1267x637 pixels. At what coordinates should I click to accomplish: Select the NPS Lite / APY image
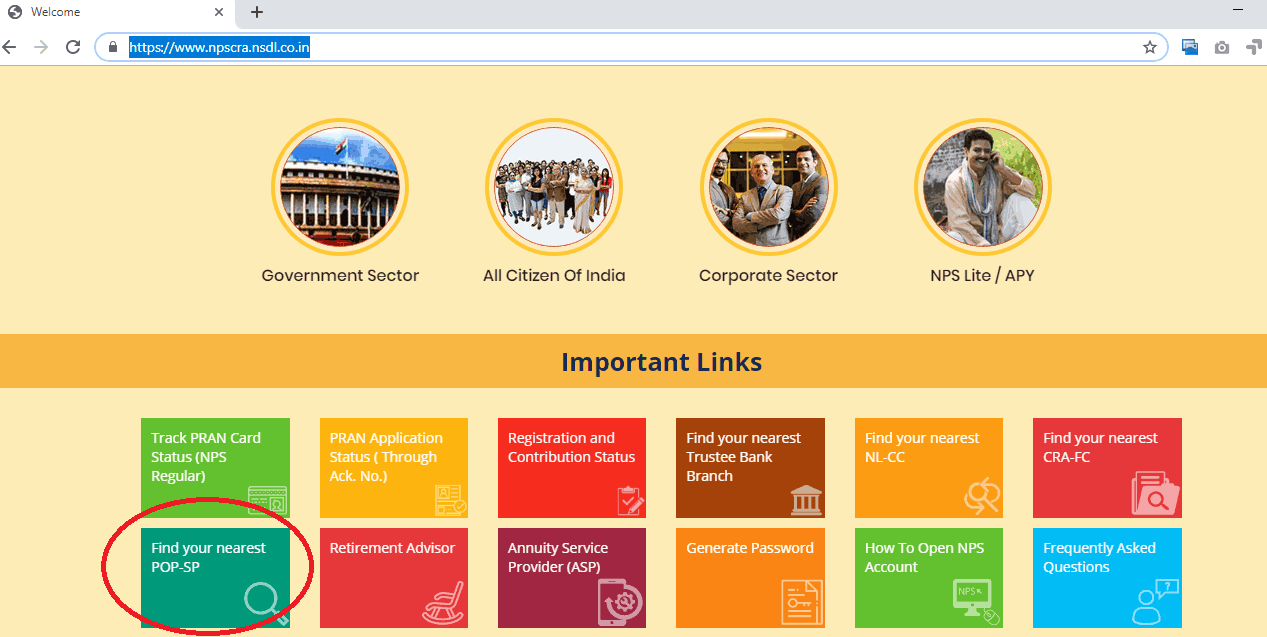click(x=982, y=187)
